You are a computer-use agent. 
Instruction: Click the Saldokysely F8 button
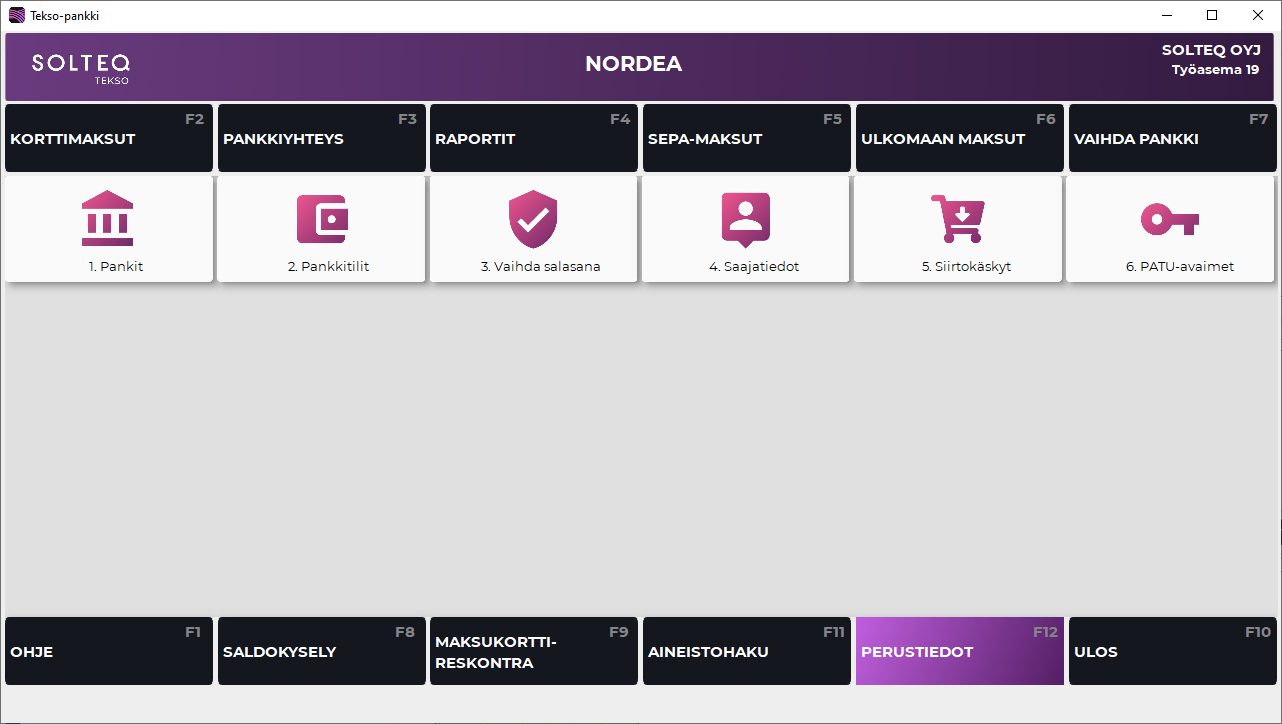[x=321, y=651]
